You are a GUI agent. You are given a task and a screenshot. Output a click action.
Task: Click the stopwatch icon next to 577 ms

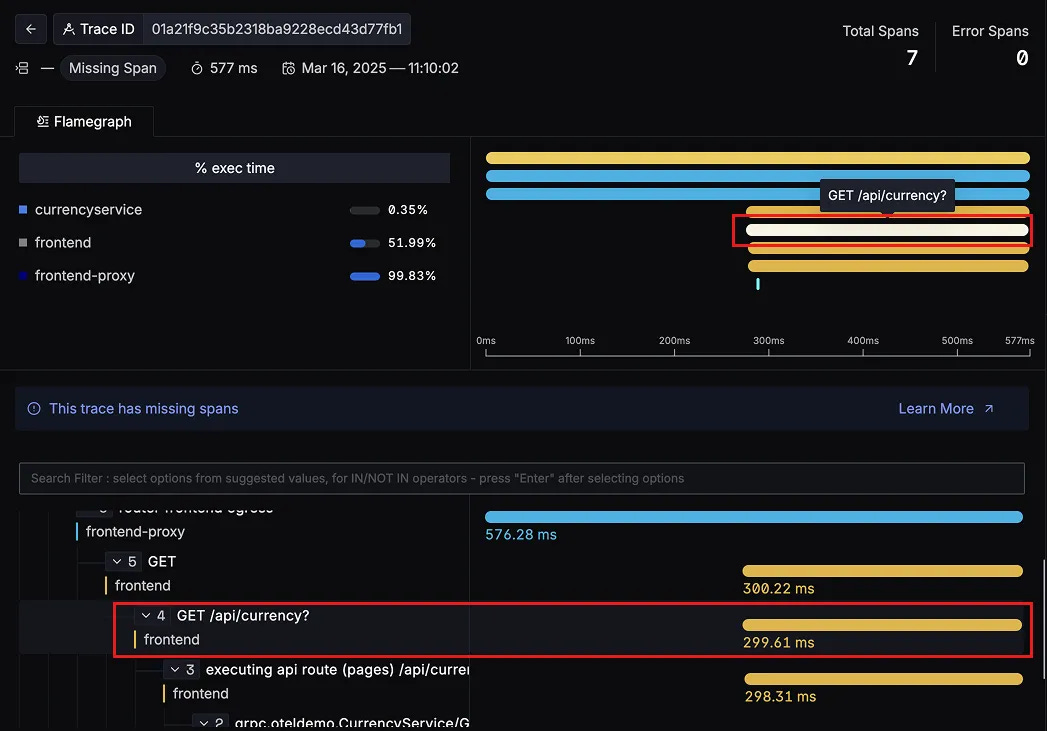pyautogui.click(x=197, y=68)
